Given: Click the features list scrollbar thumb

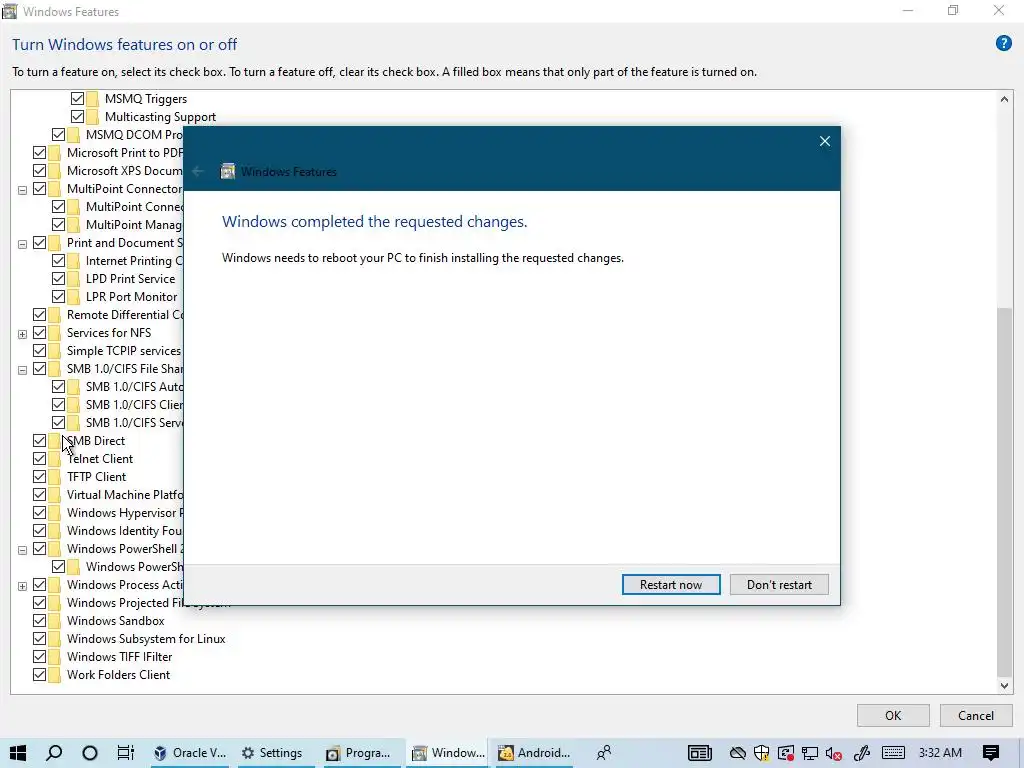Looking at the screenshot, I should [1004, 492].
